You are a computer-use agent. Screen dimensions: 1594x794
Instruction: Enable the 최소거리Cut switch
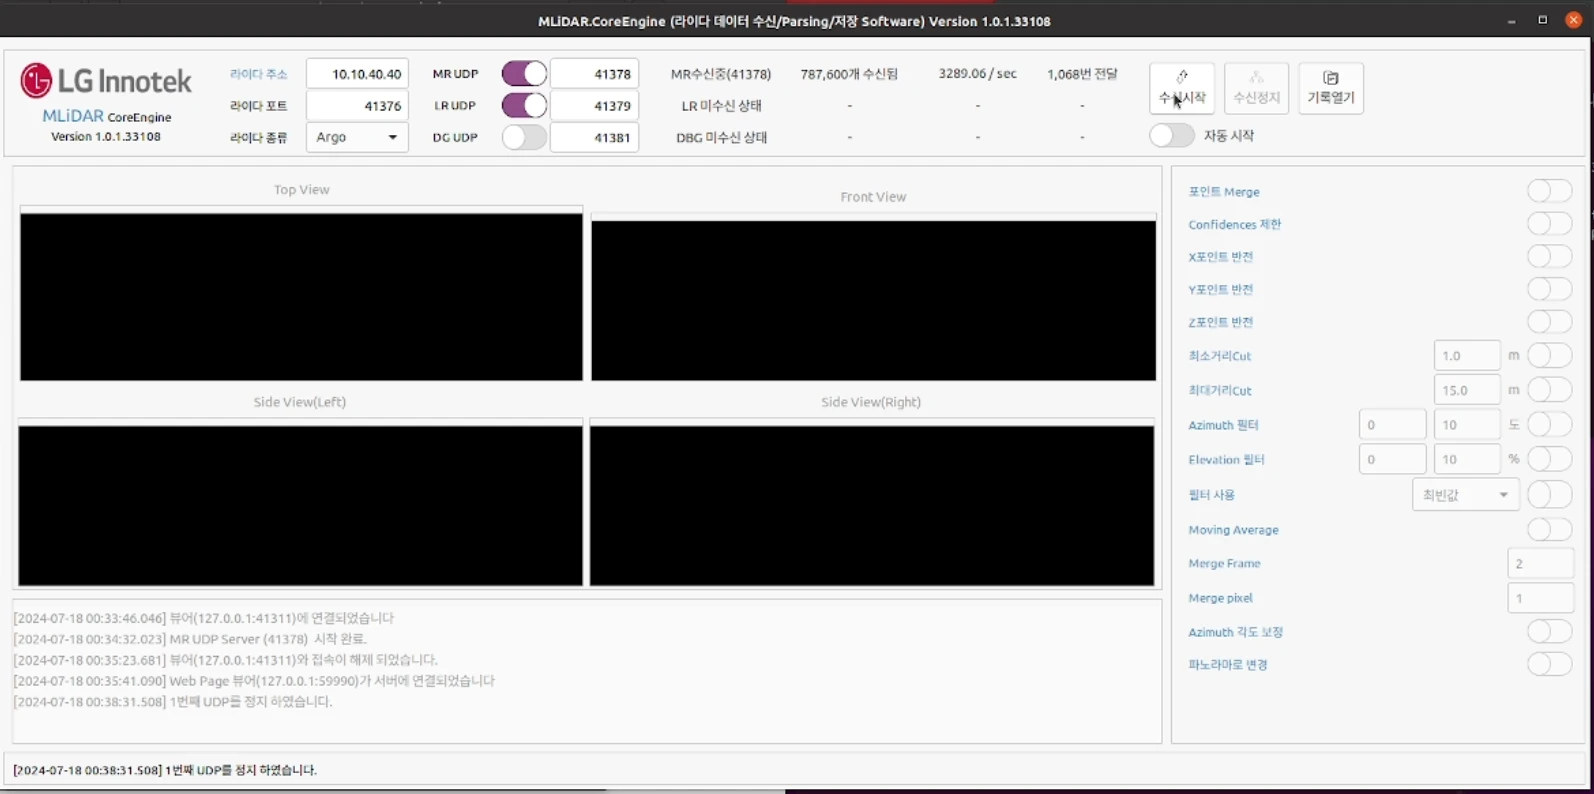(x=1549, y=355)
